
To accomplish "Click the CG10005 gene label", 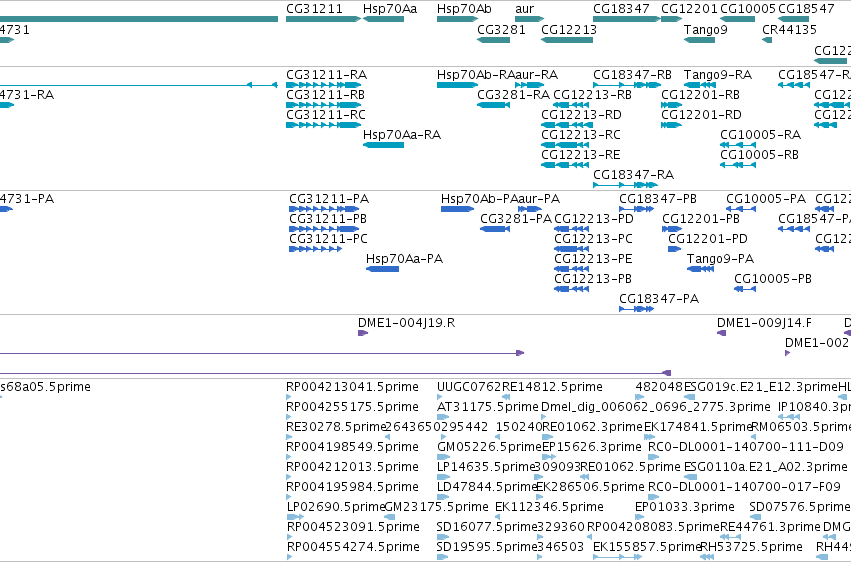I will tap(748, 9).
